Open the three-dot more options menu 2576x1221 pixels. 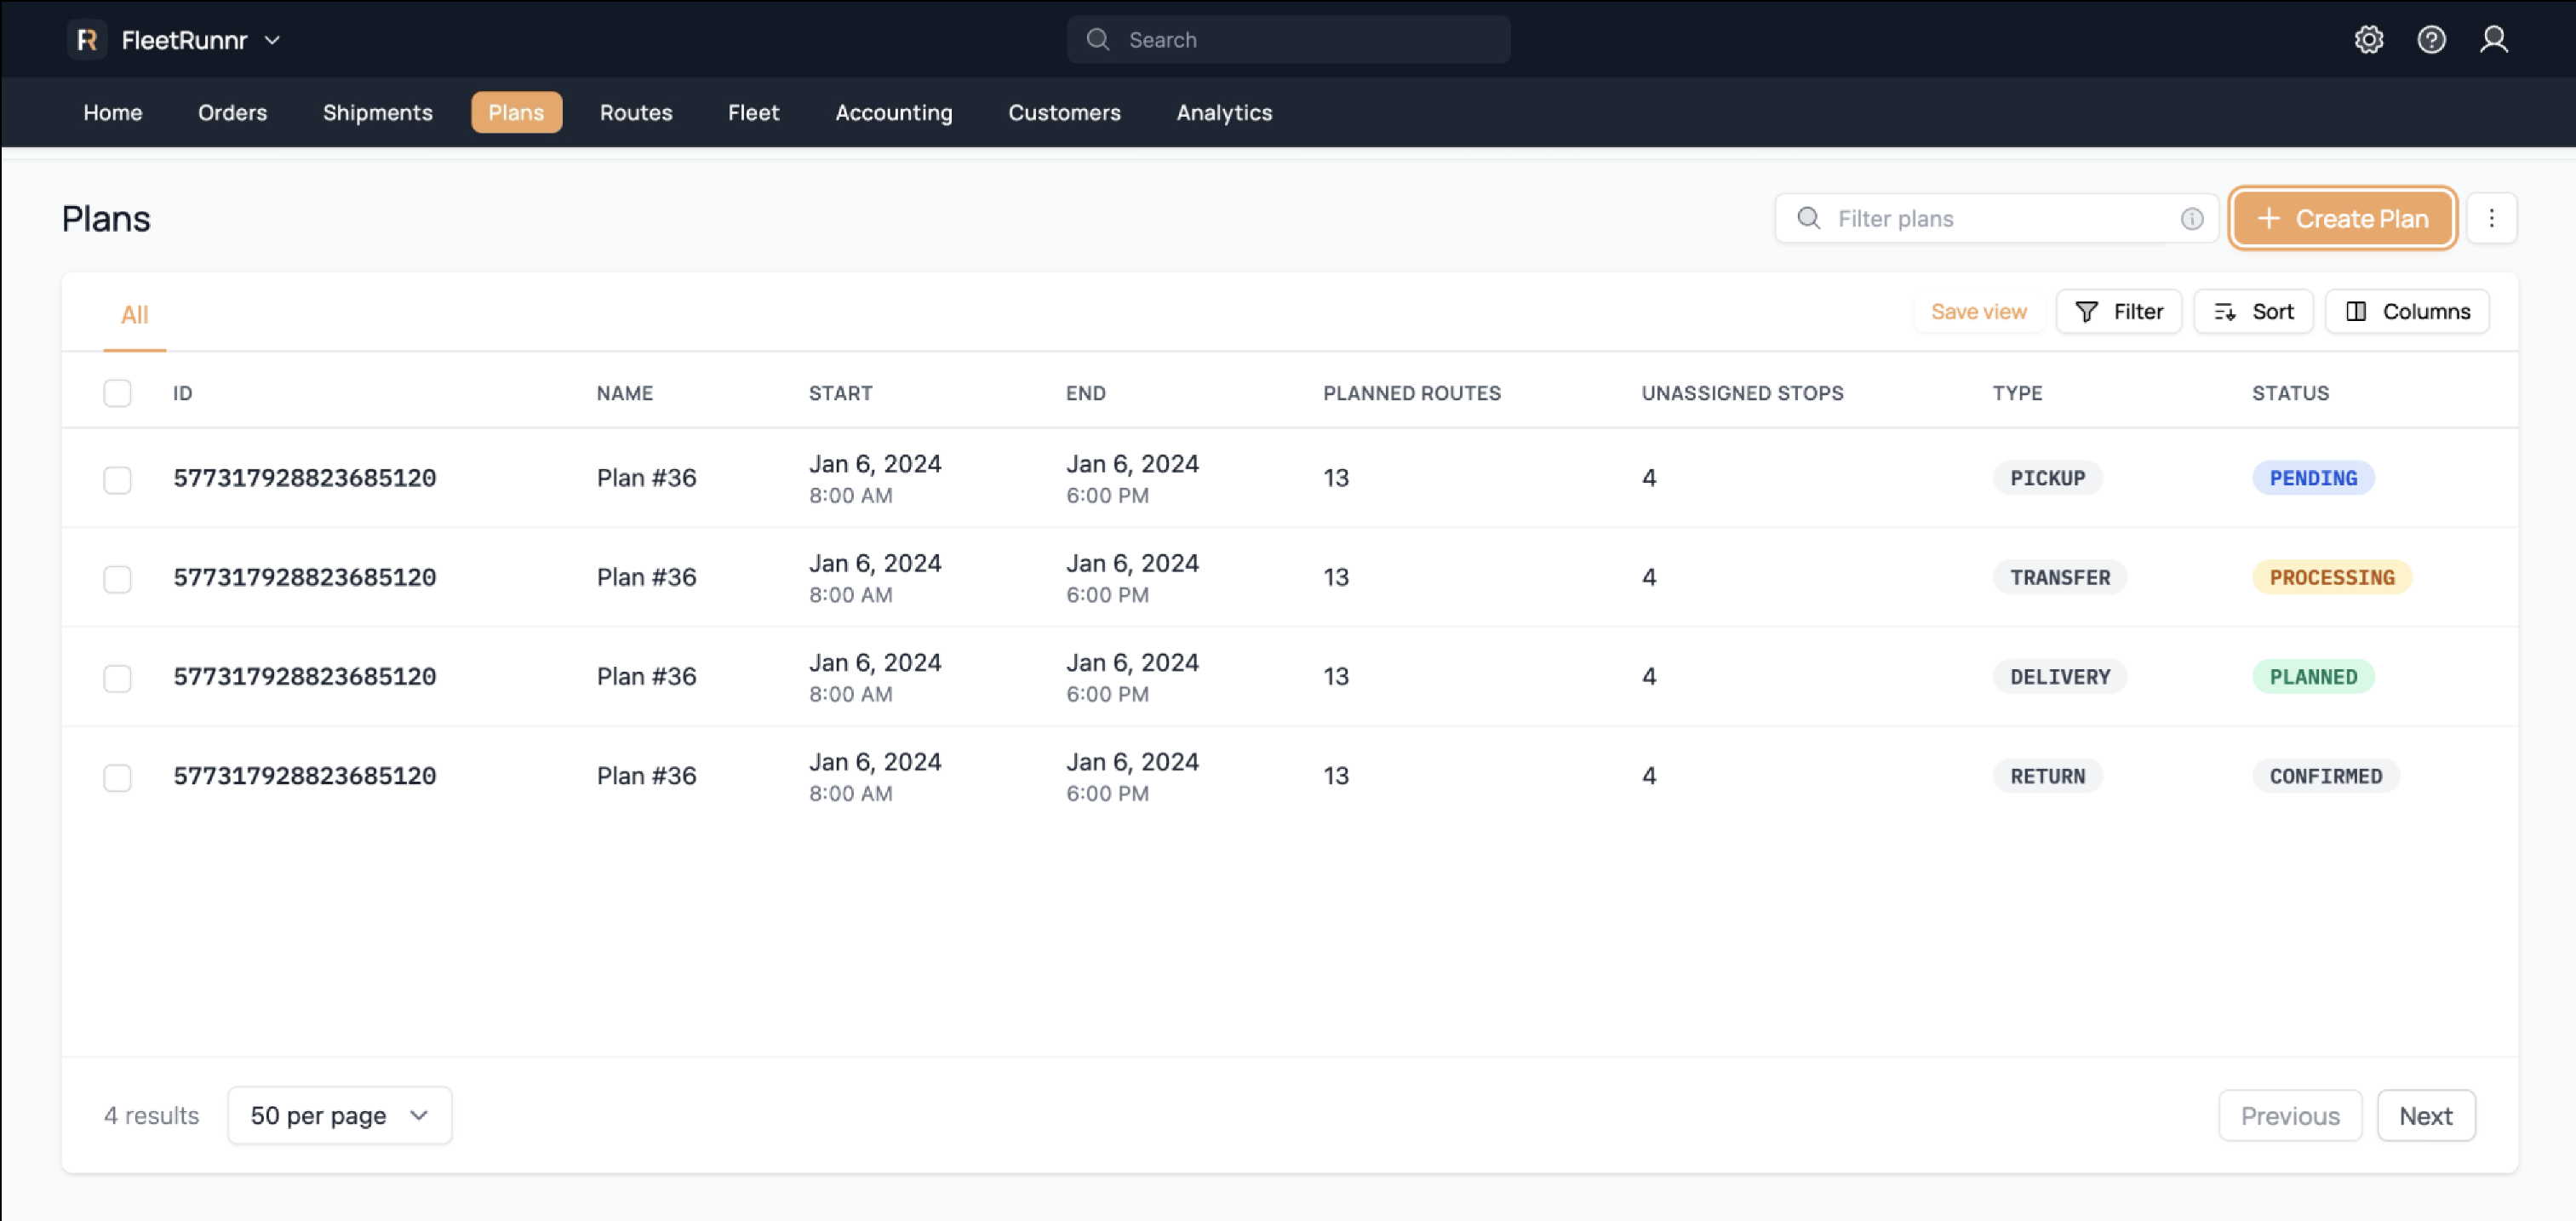click(x=2491, y=219)
